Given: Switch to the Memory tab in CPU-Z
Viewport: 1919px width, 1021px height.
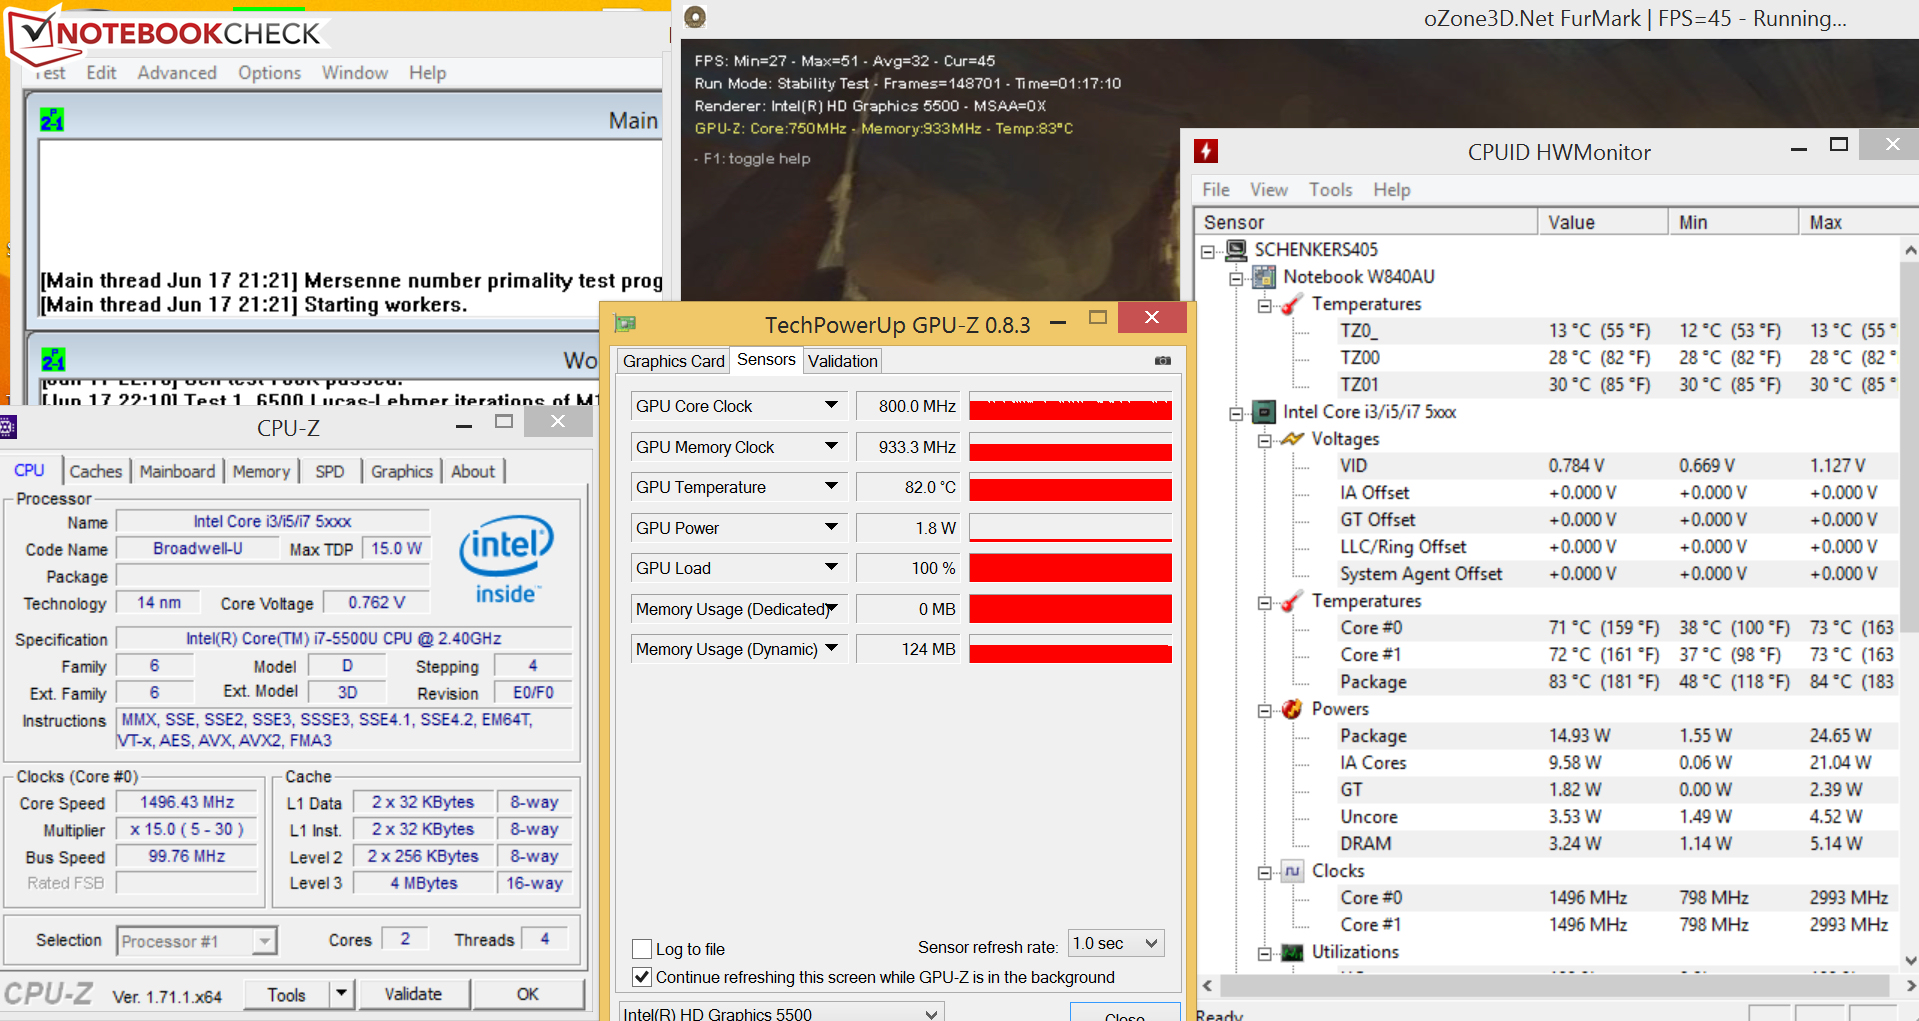Looking at the screenshot, I should tap(261, 471).
